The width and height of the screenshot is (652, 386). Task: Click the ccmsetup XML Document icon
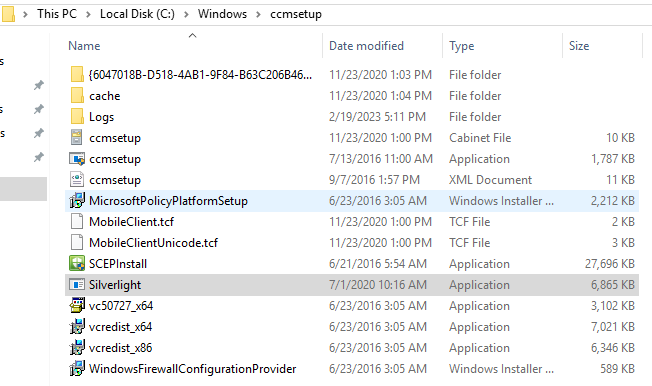coord(77,179)
